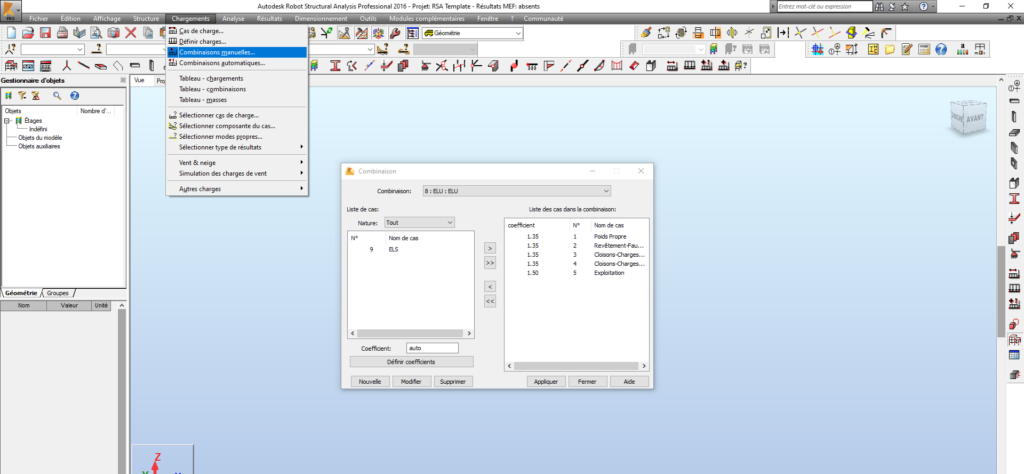1024x474 pixels.
Task: Click the filter icon in object manager
Action: [22, 95]
